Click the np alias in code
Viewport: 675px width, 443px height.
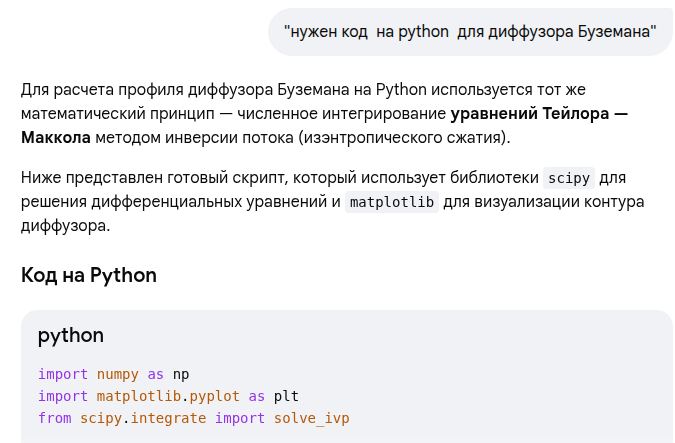pyautogui.click(x=181, y=374)
